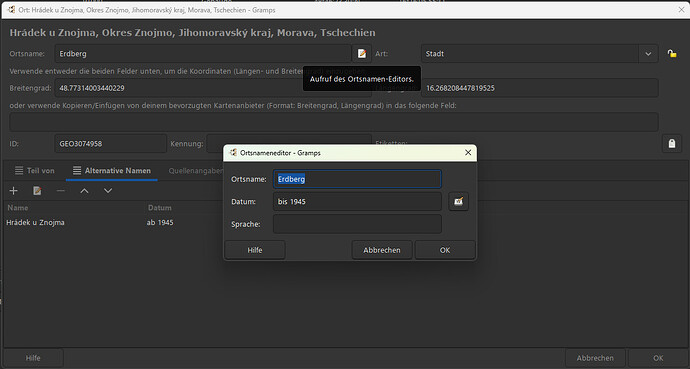Confirm Ortsnameneditor dialog with OK
Screen dimensions: 690x369
pyautogui.click(x=445, y=250)
